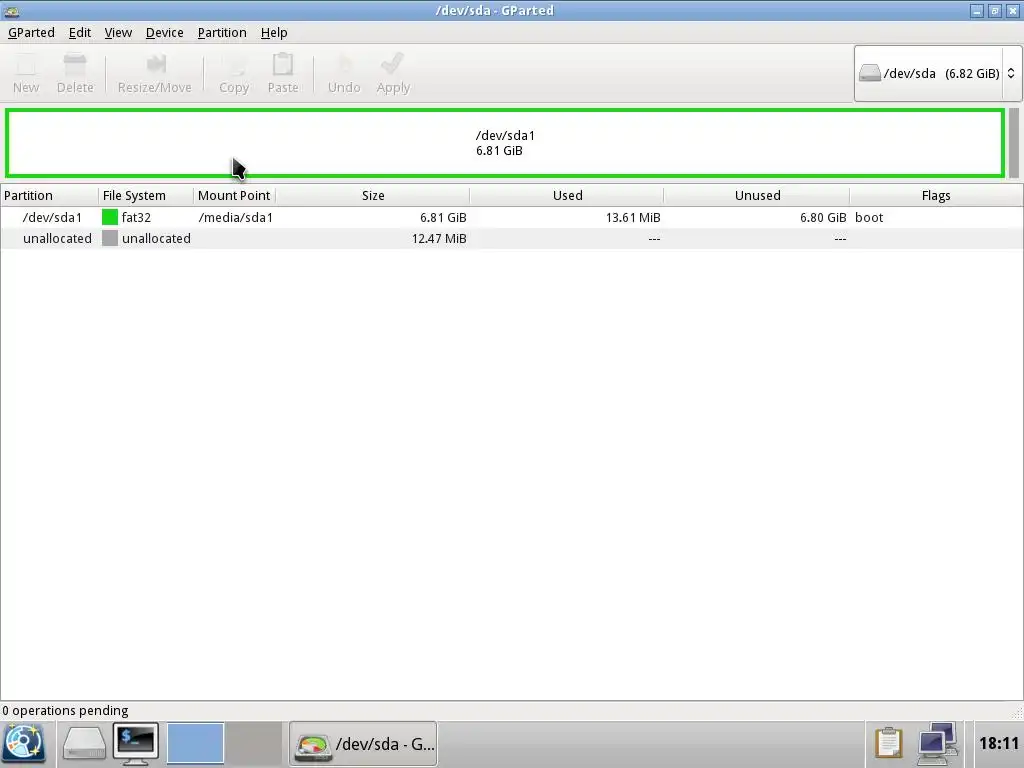Click the gray unallocated color swatch

(x=110, y=238)
